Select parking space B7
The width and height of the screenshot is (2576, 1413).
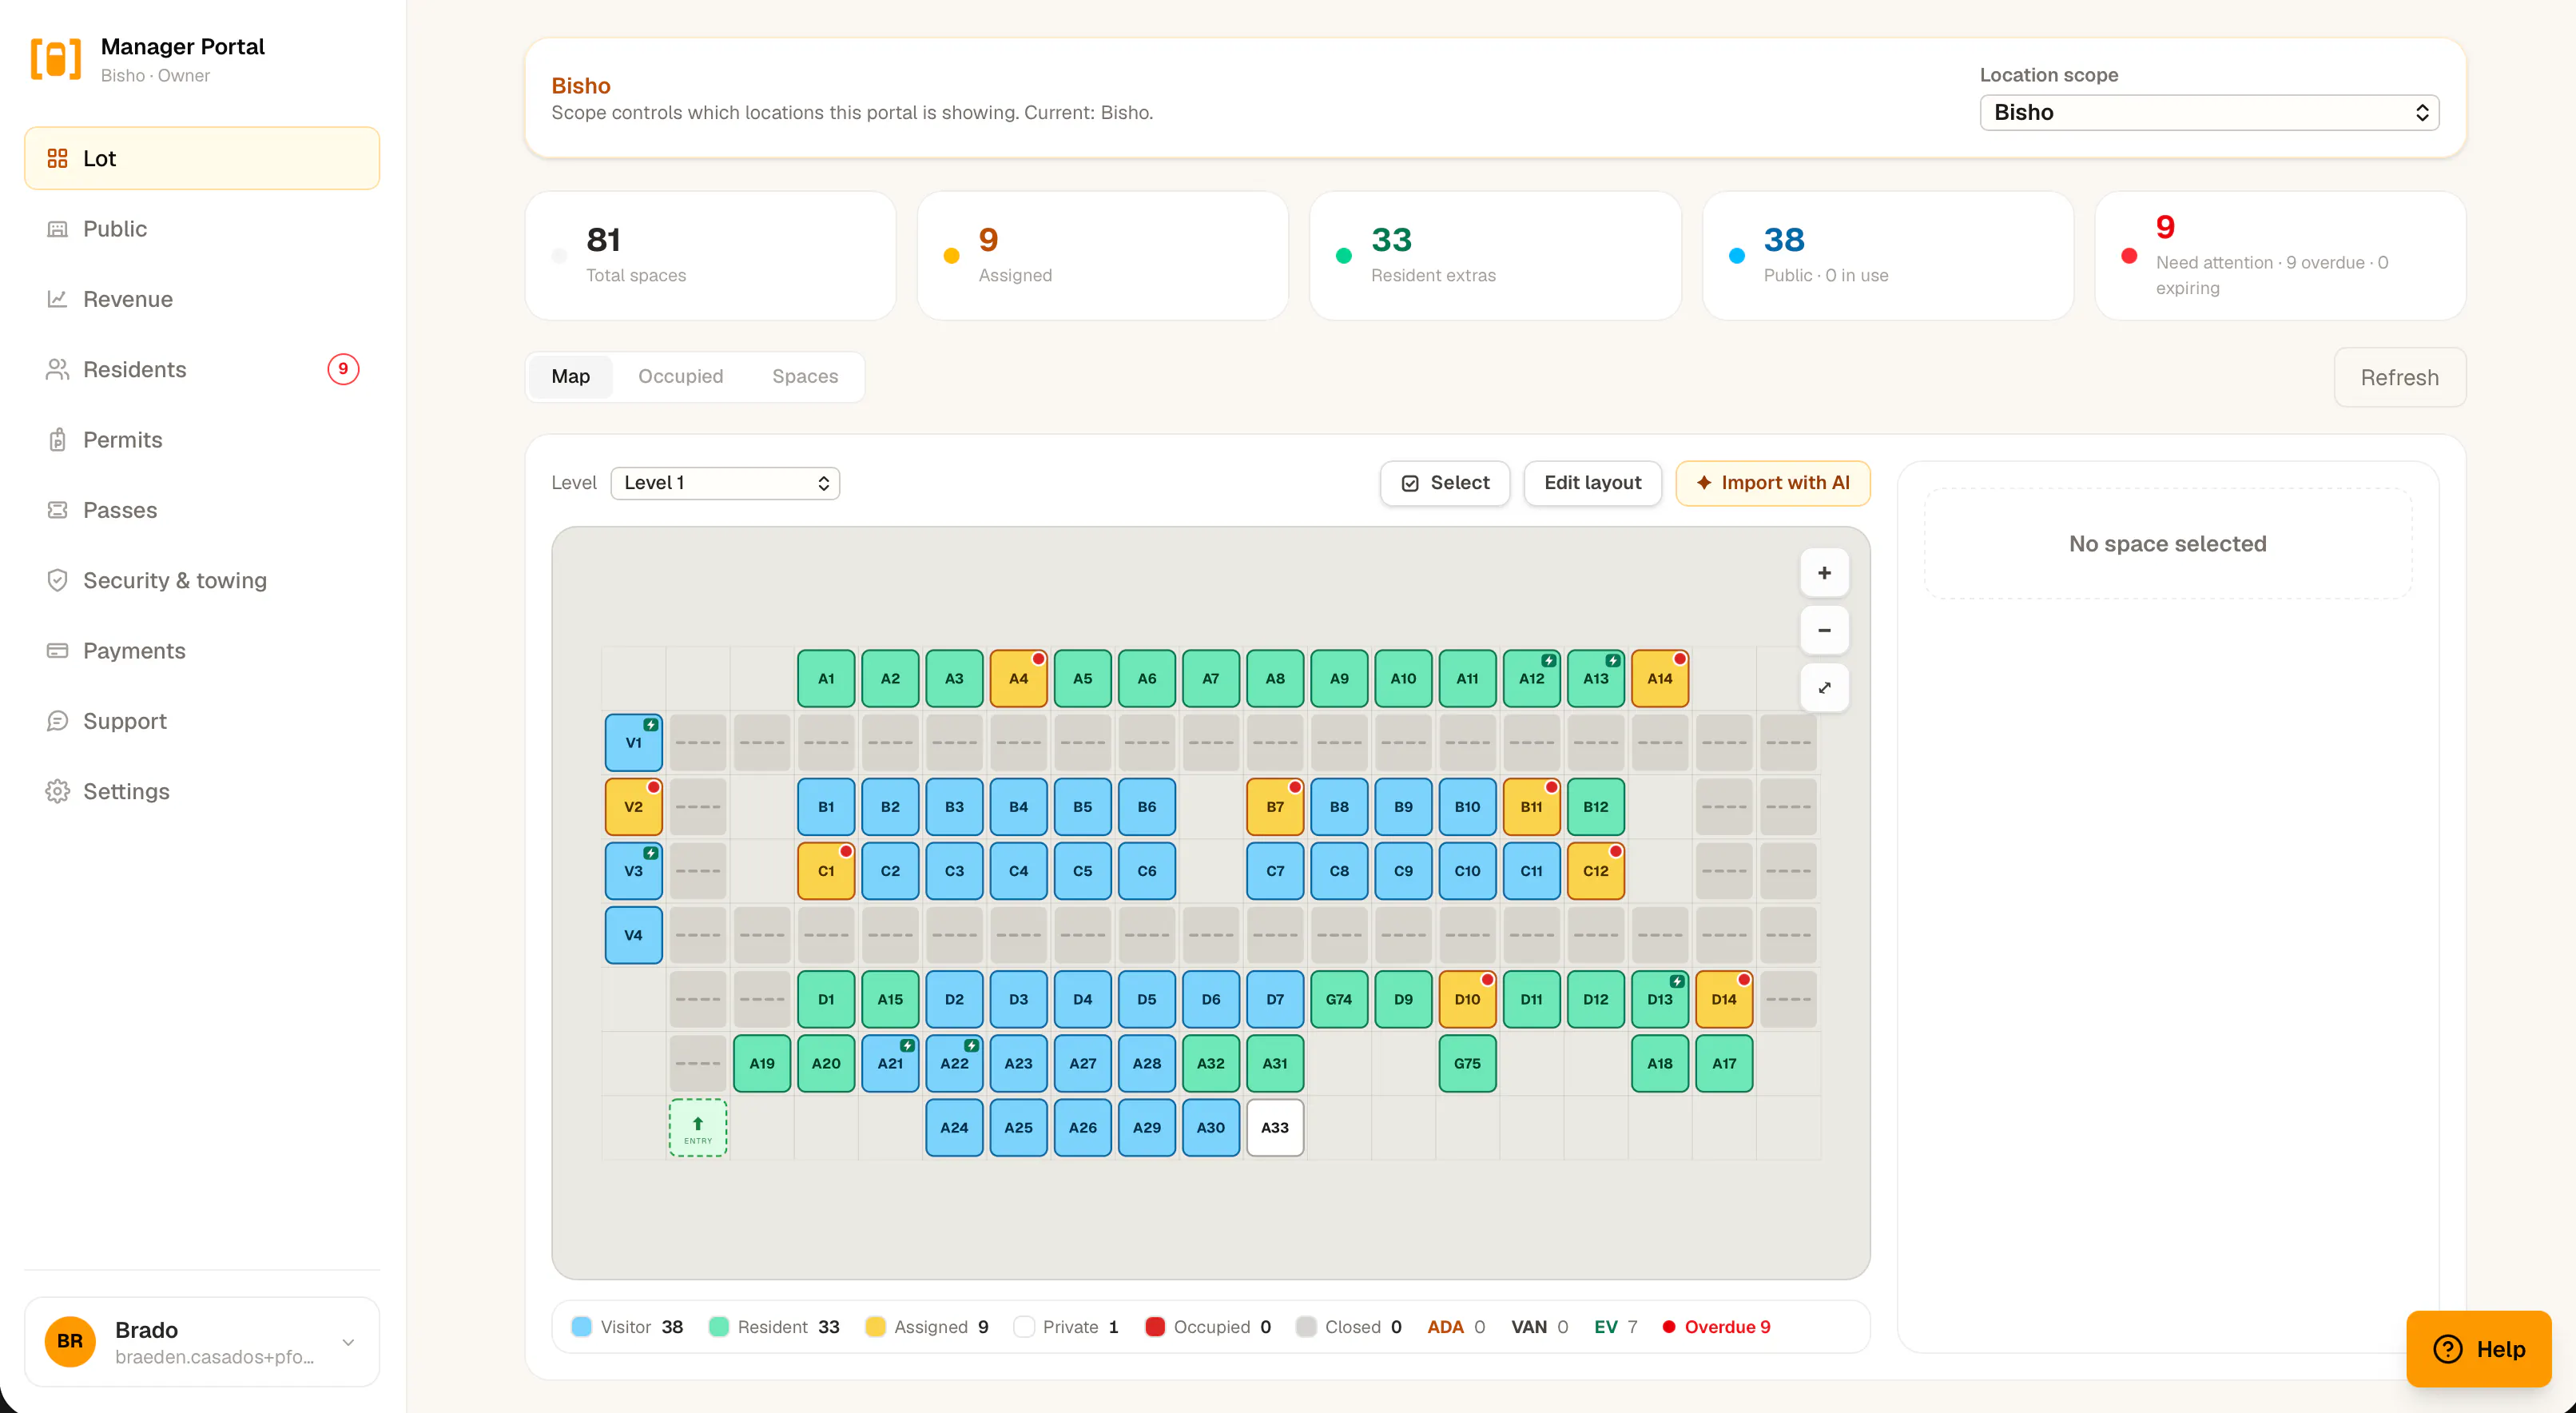[1275, 807]
